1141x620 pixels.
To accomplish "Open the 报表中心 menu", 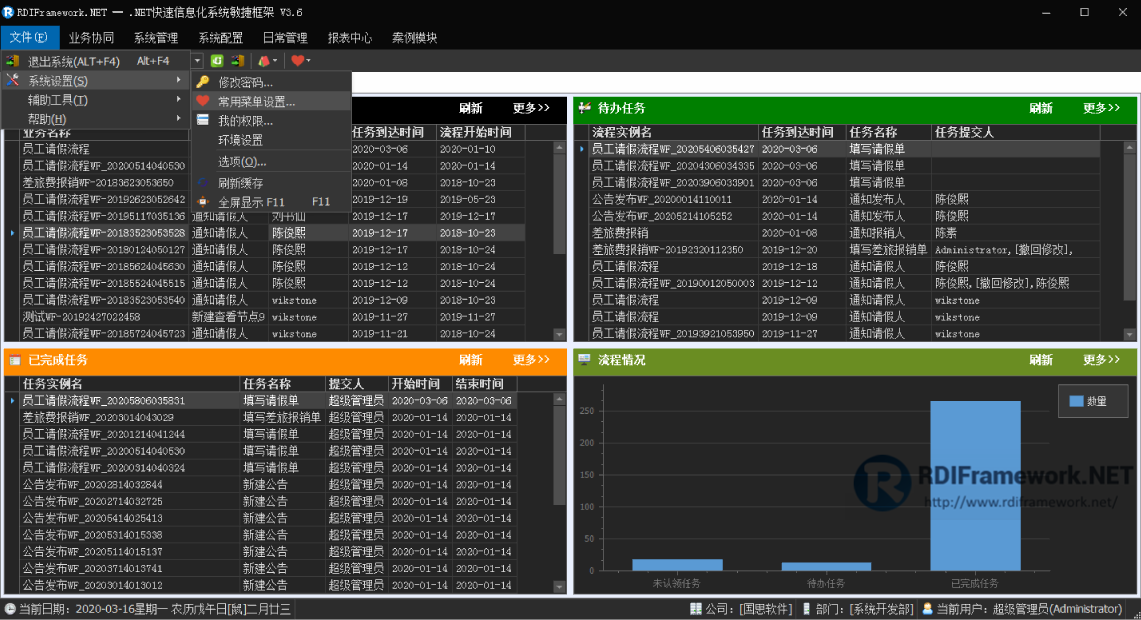I will [349, 37].
